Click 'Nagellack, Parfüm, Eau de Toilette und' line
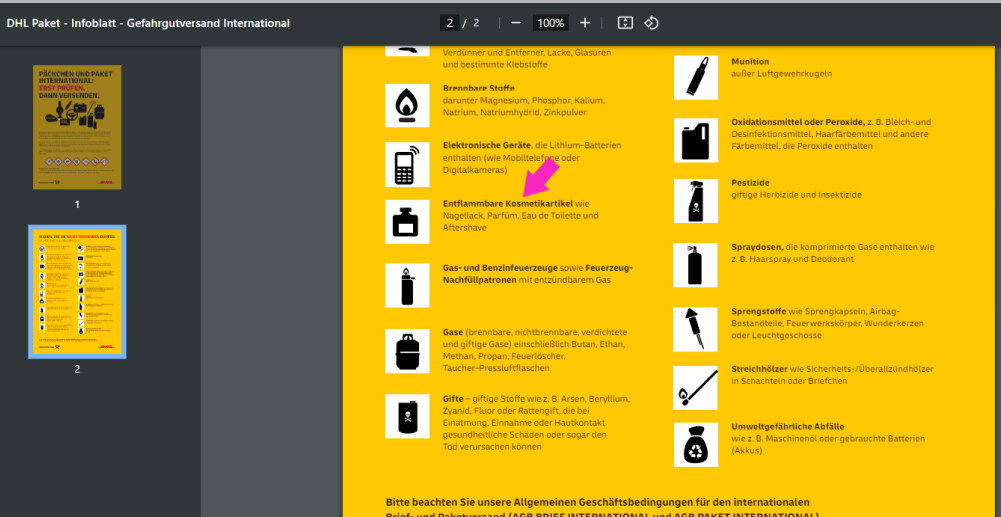Viewport: 1001px width, 517px height. pyautogui.click(x=521, y=216)
